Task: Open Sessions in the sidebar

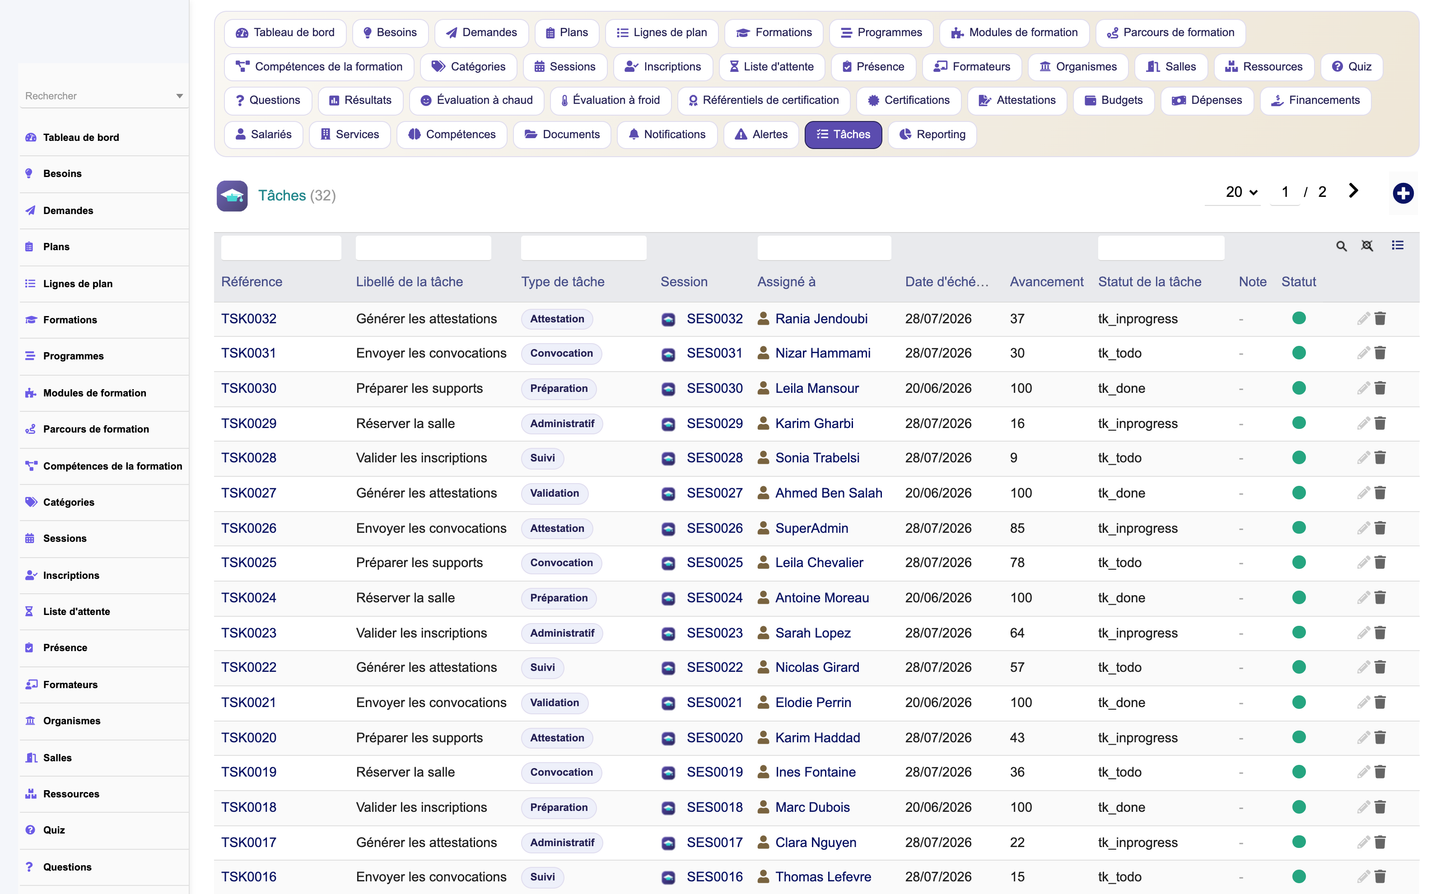Action: 65,539
